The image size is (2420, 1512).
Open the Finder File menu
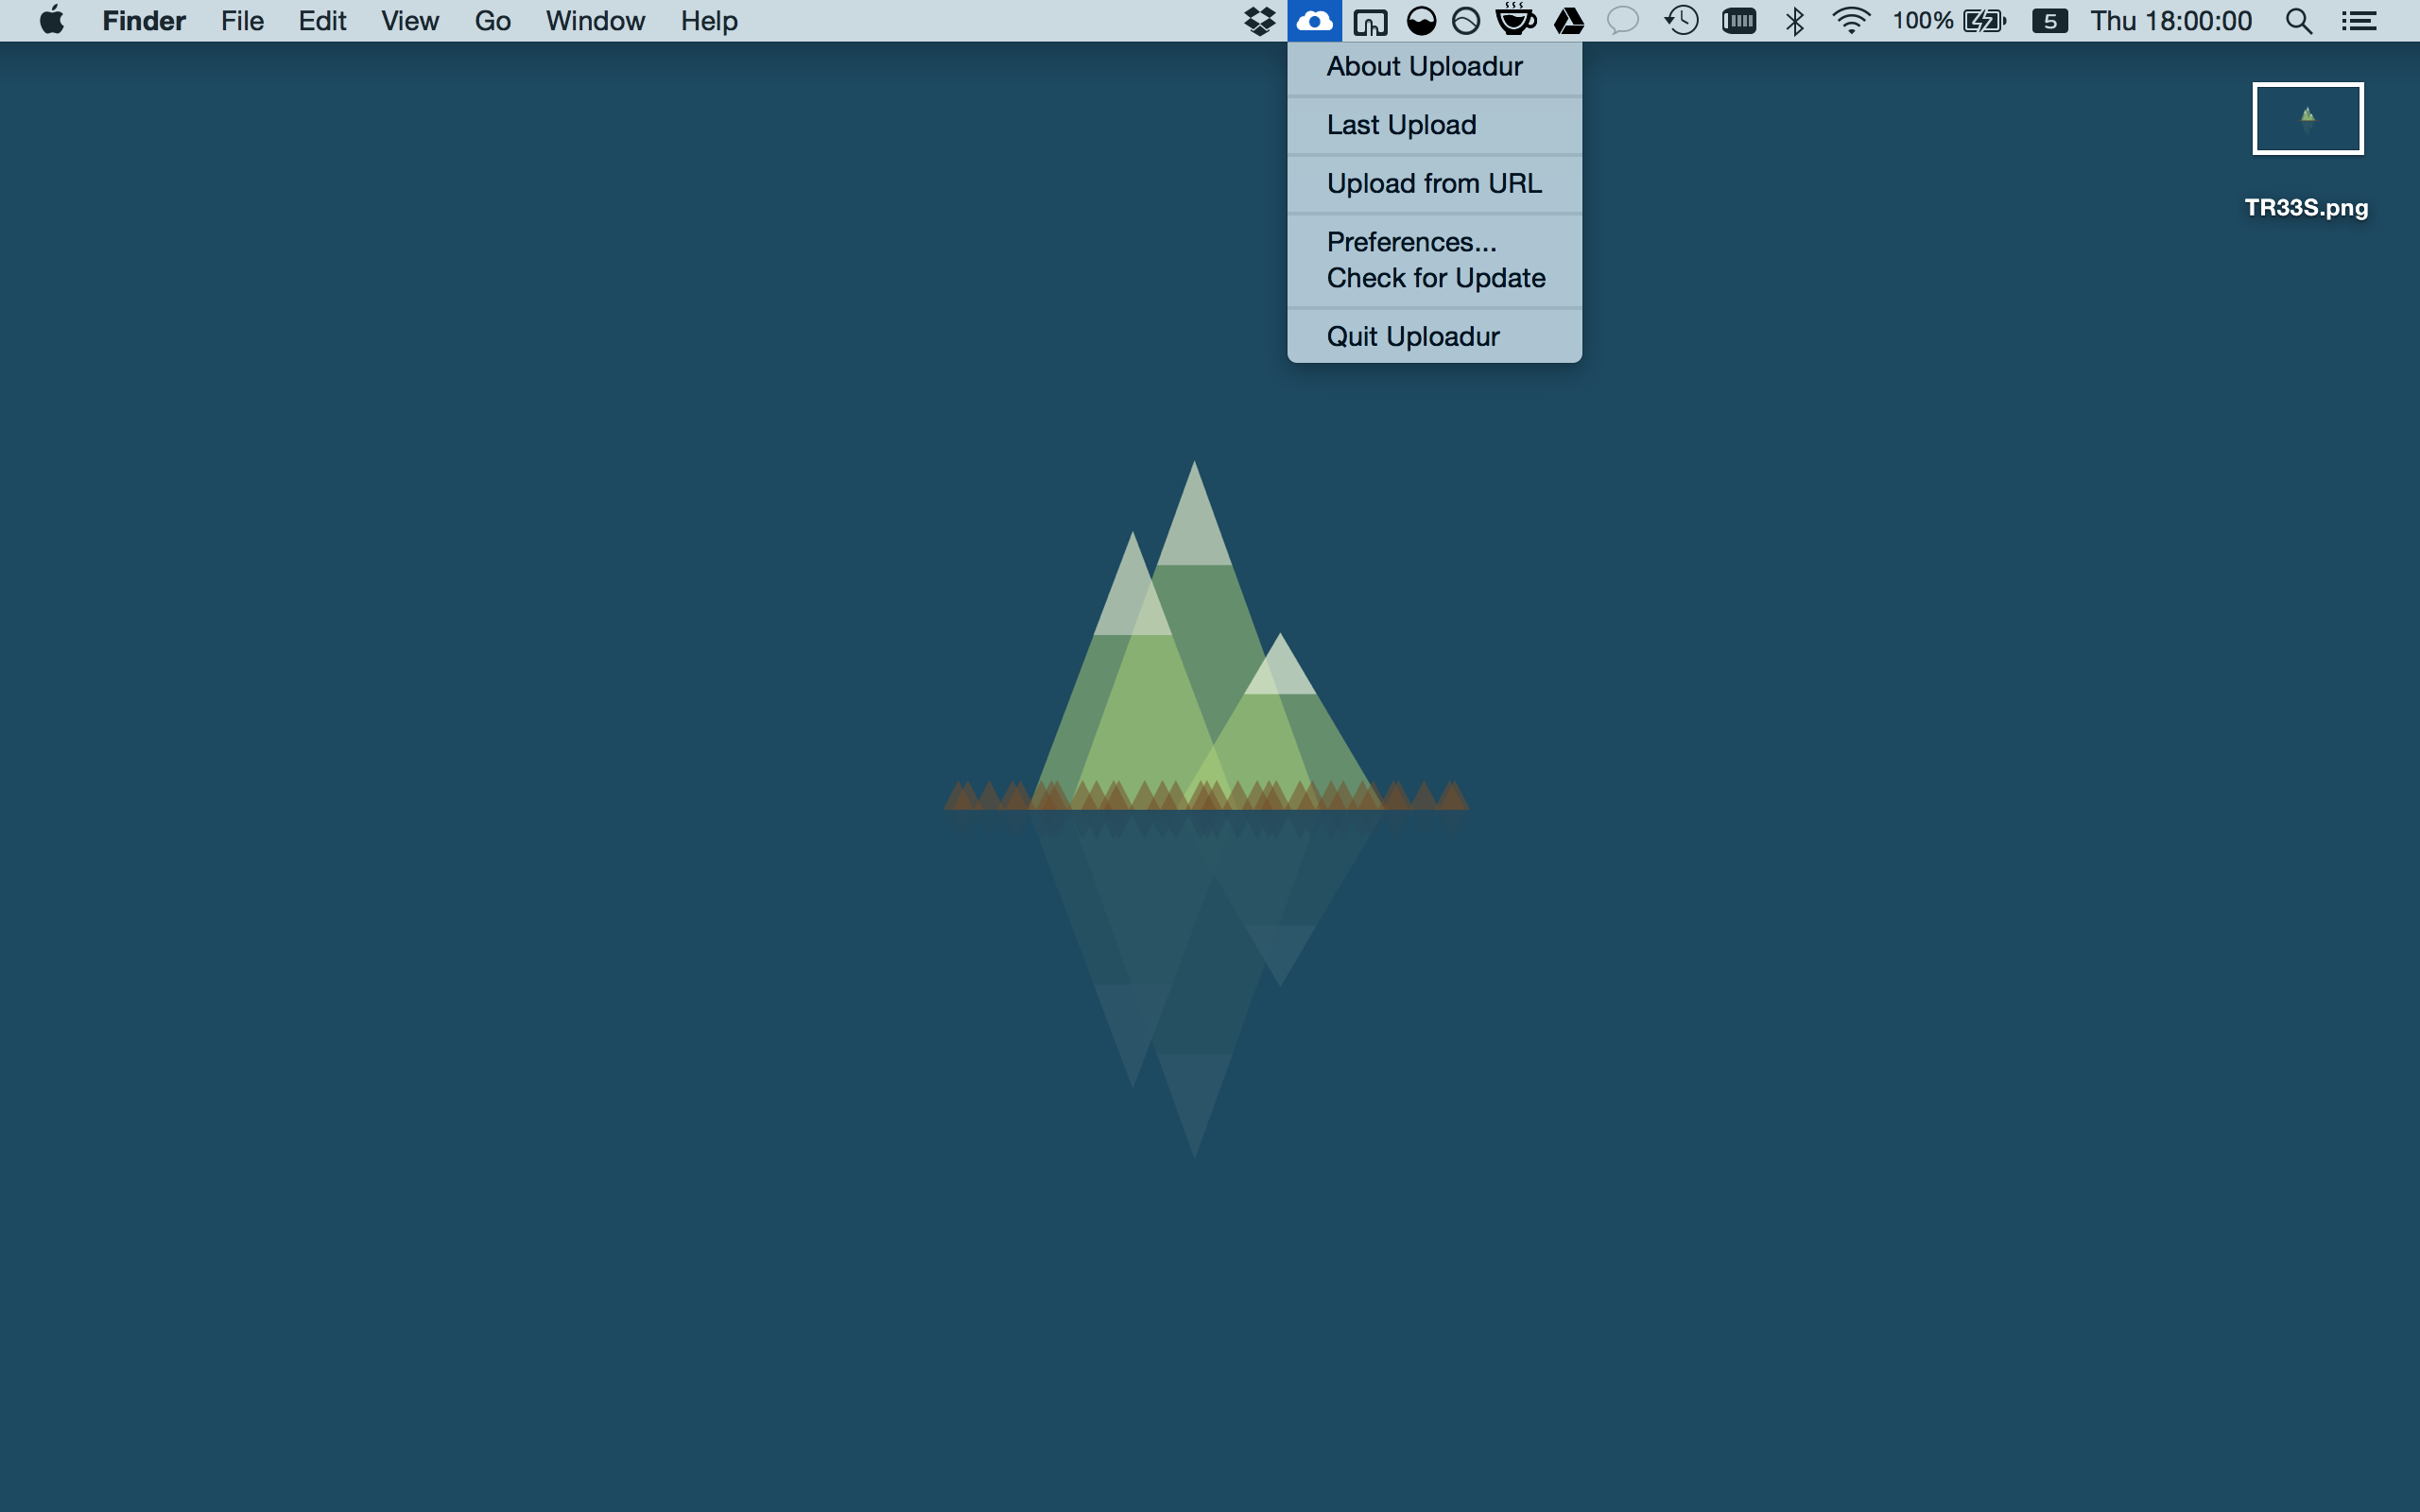tap(242, 21)
